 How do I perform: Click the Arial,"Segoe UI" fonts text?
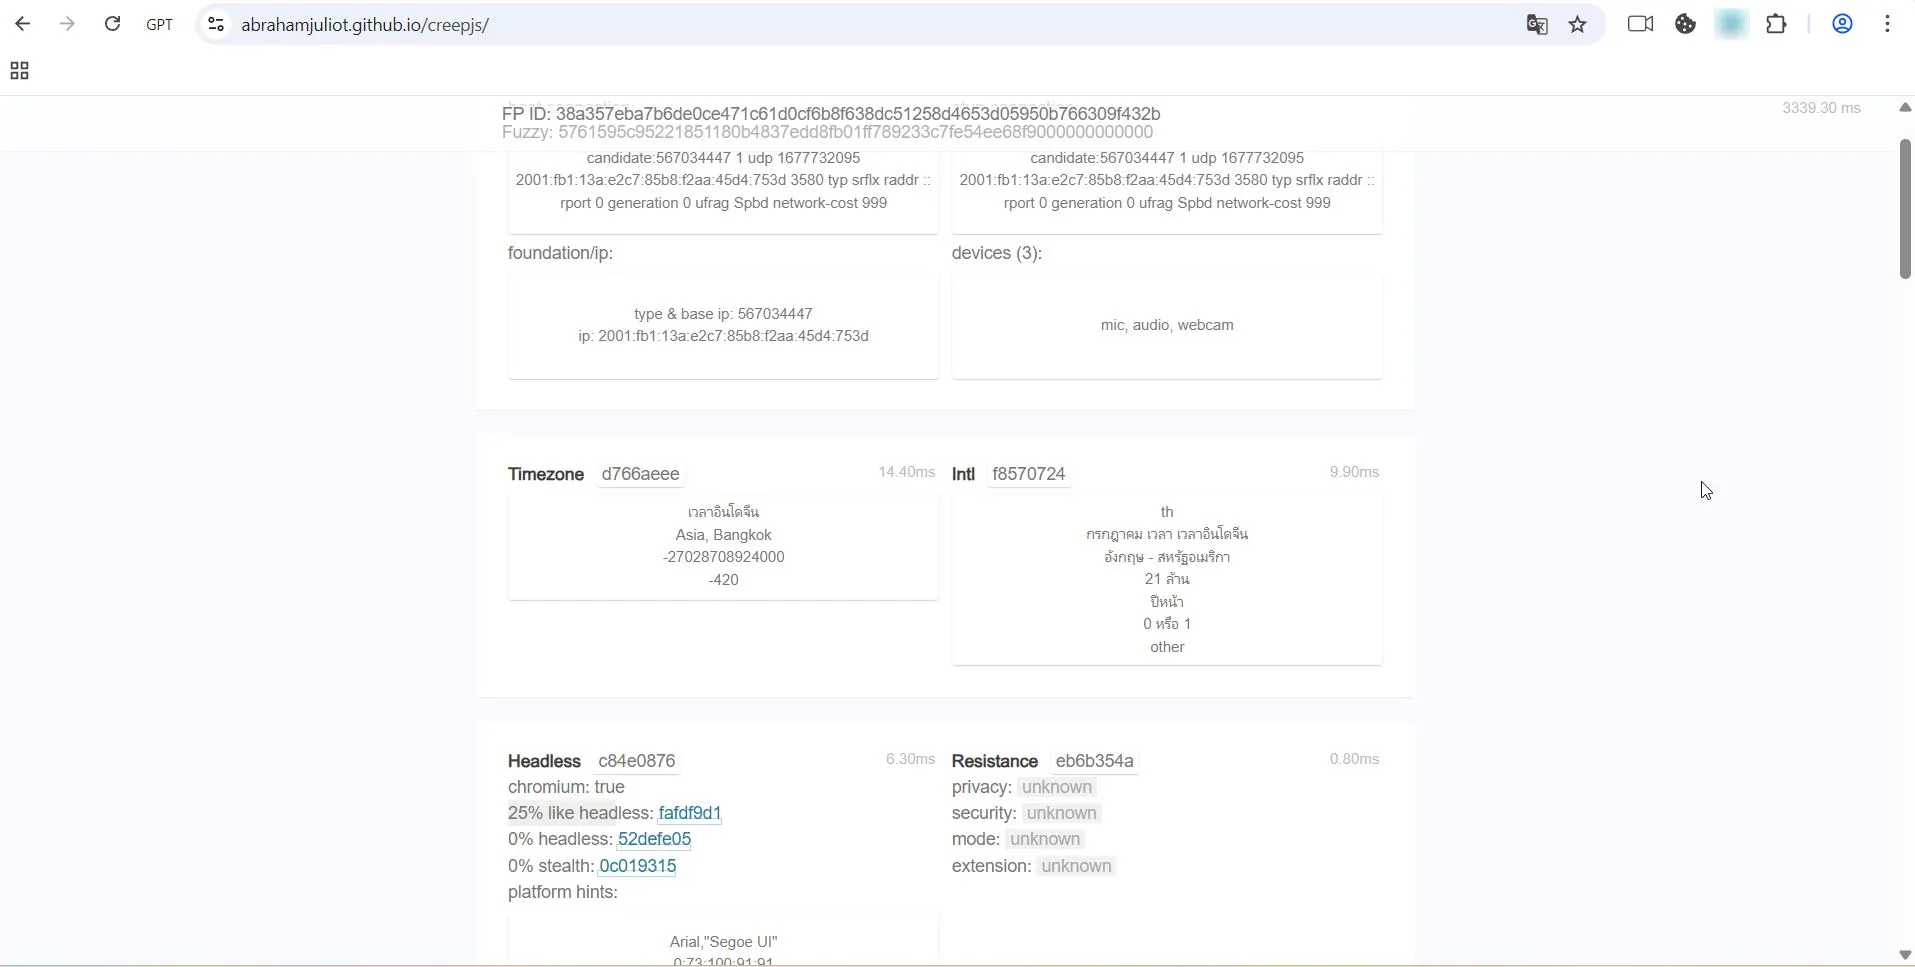point(723,942)
